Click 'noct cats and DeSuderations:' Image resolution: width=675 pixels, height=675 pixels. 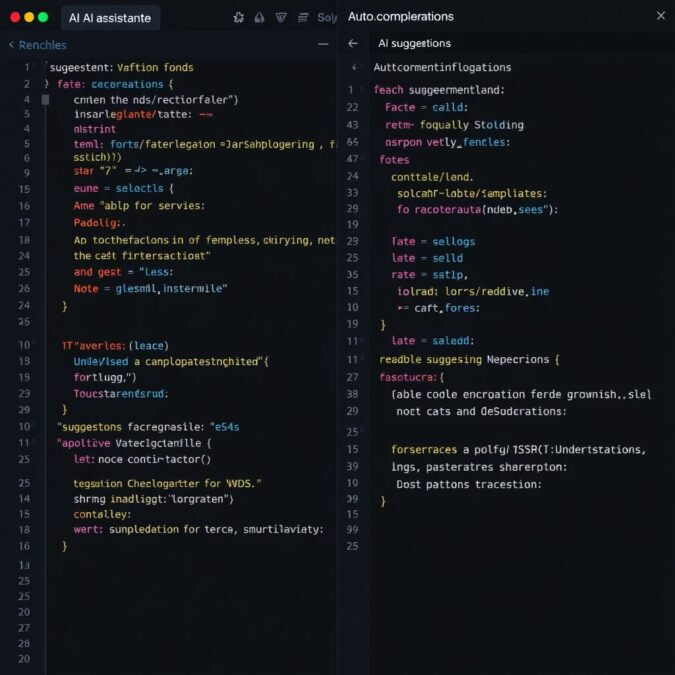coord(481,412)
